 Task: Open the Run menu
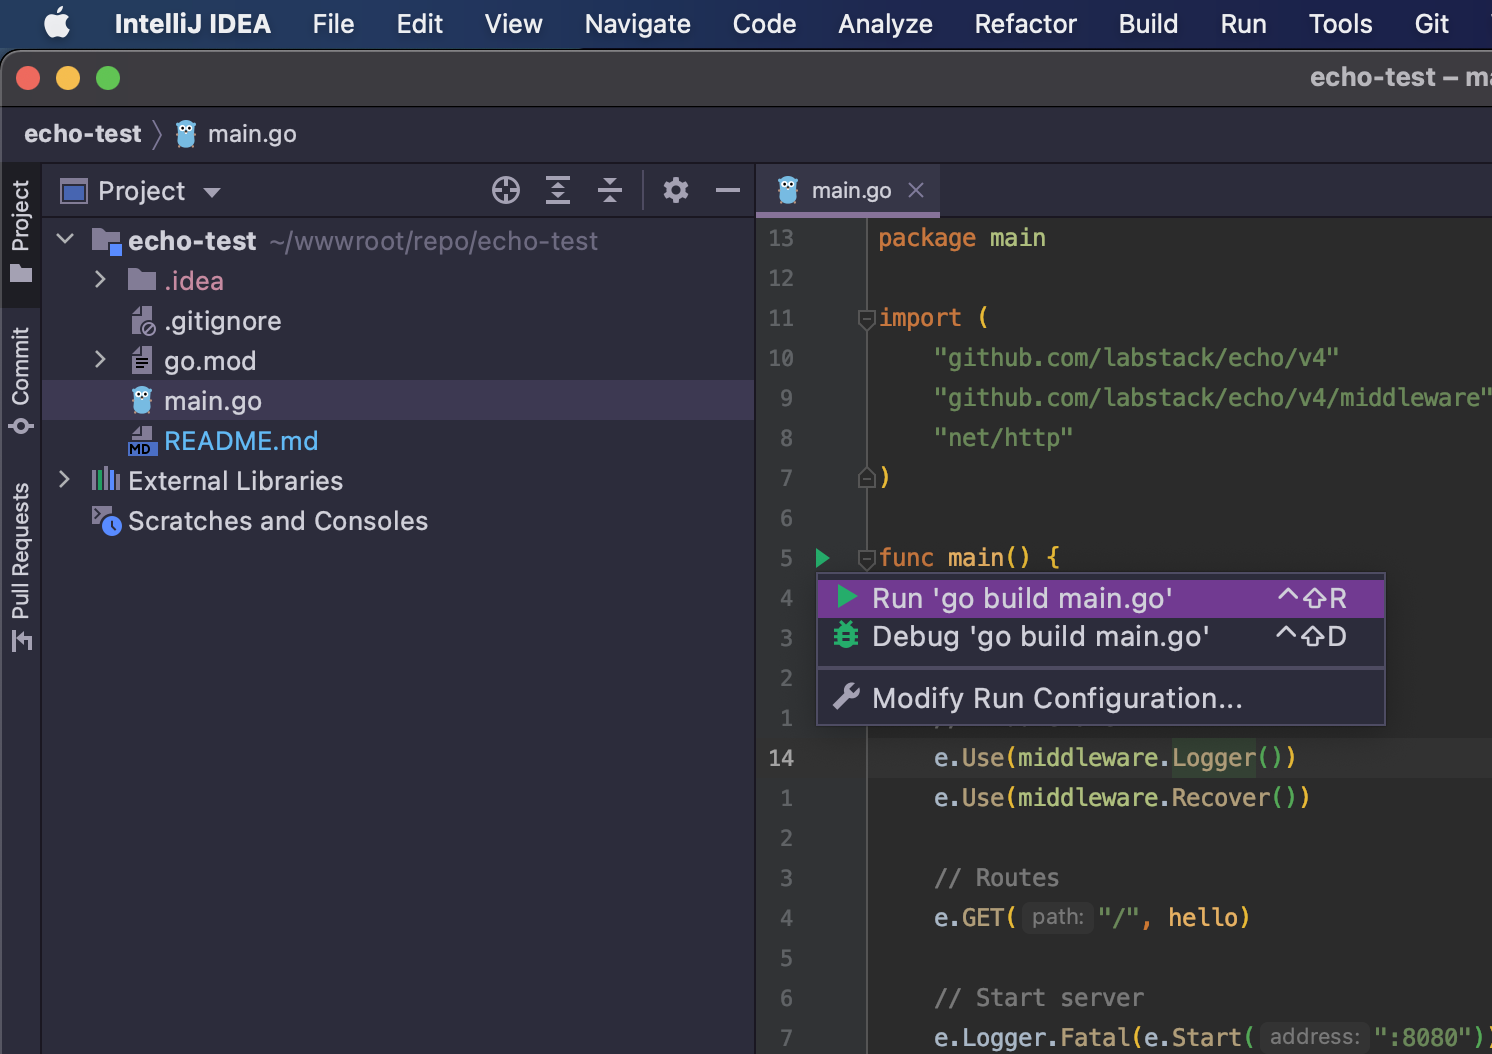(x=1243, y=24)
